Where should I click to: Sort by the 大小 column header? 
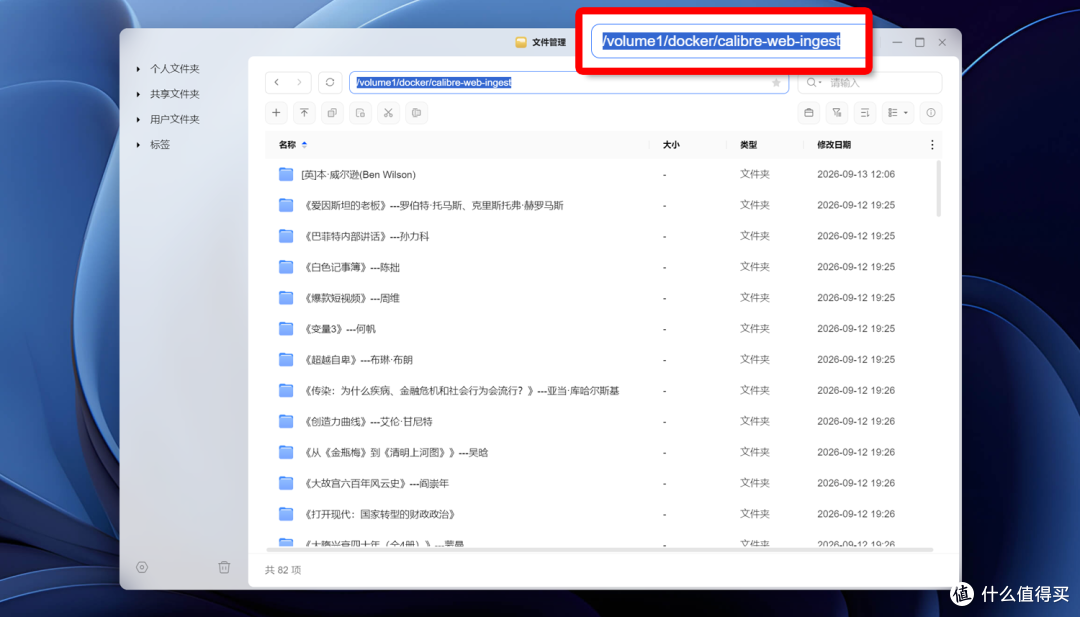coord(671,145)
